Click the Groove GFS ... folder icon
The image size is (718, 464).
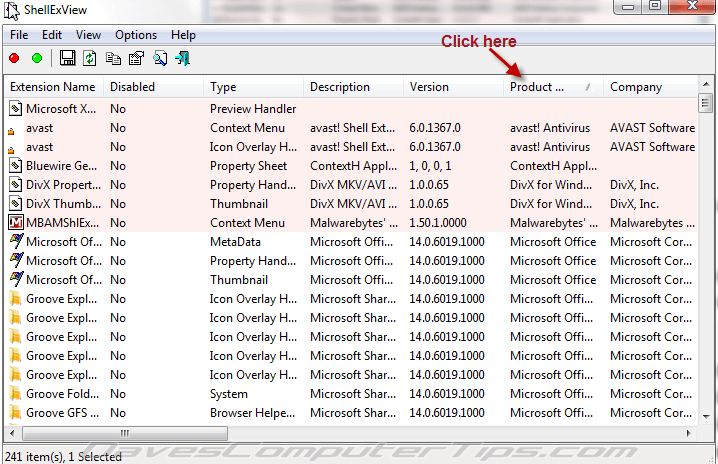click(x=16, y=413)
